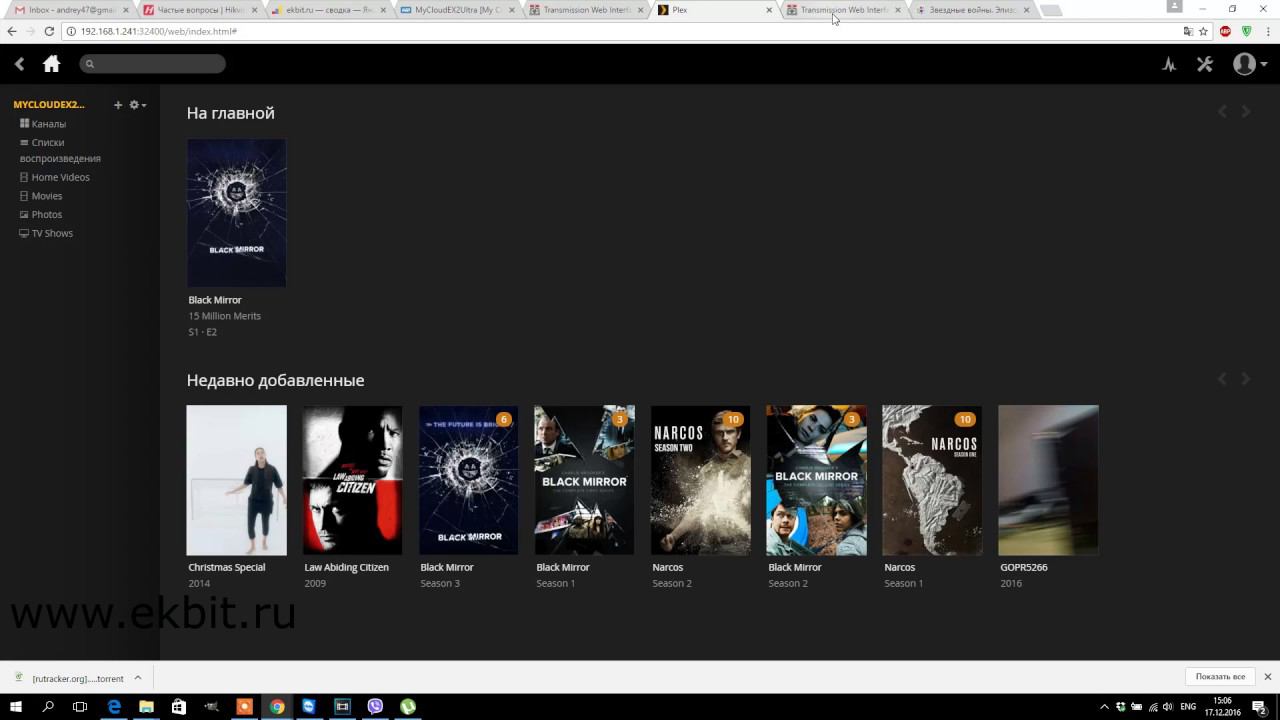Screen dimensions: 1280x720
Task: Open the Windows Store taskbar icon
Action: click(x=179, y=707)
